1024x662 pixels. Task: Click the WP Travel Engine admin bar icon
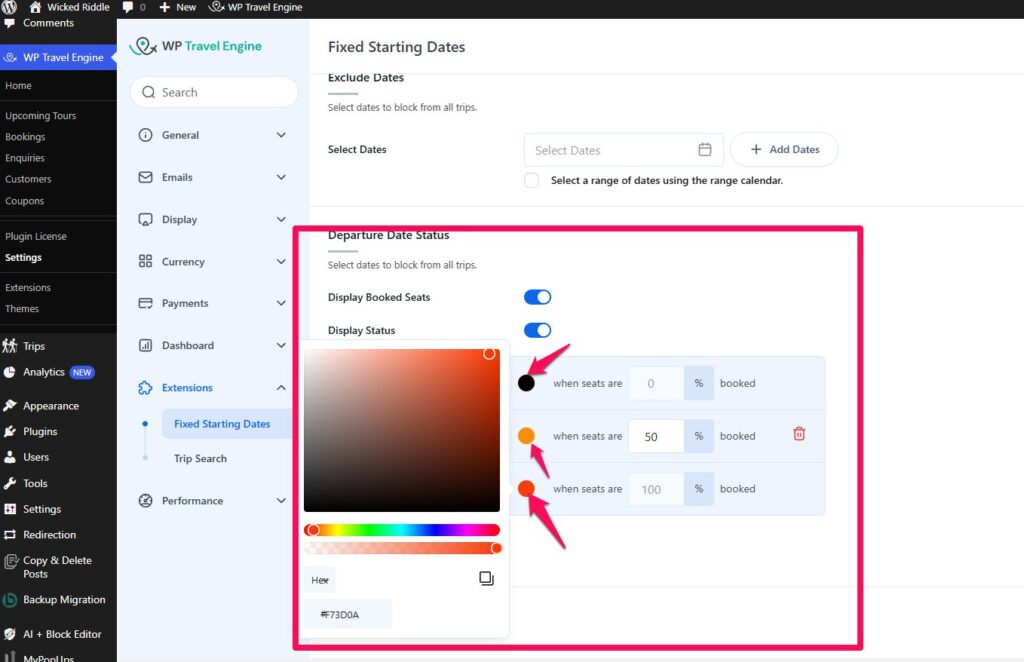(x=216, y=7)
